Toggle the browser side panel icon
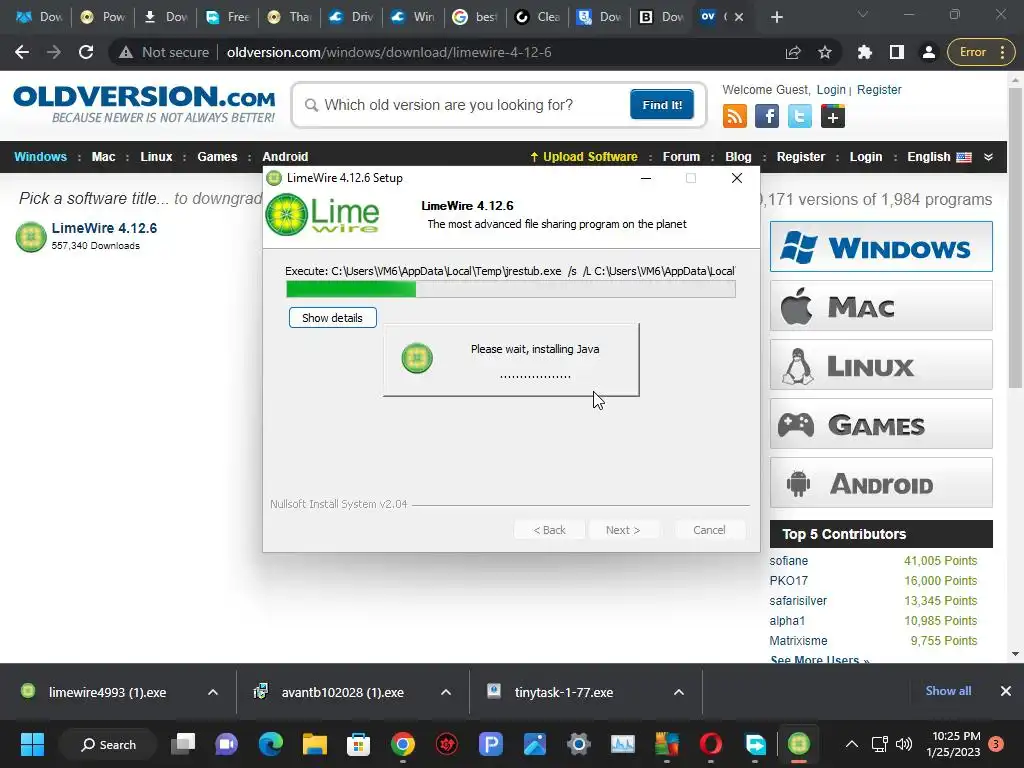Screen dimensions: 1024x768 point(897,52)
